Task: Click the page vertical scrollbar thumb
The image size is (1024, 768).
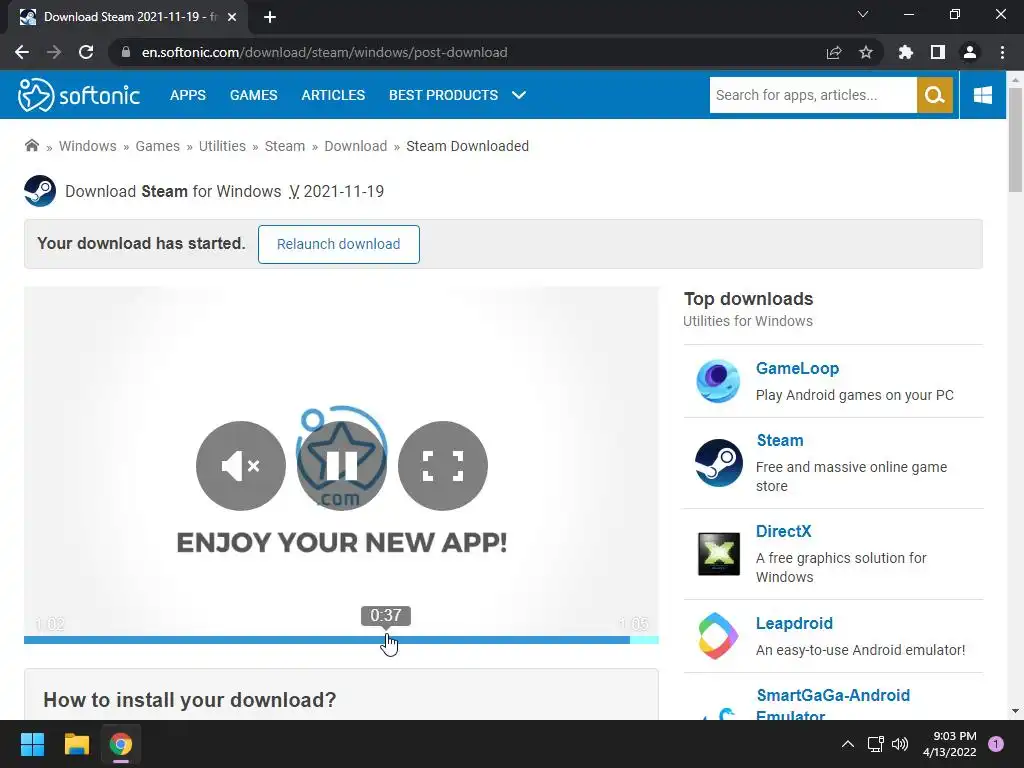Action: point(1015,138)
